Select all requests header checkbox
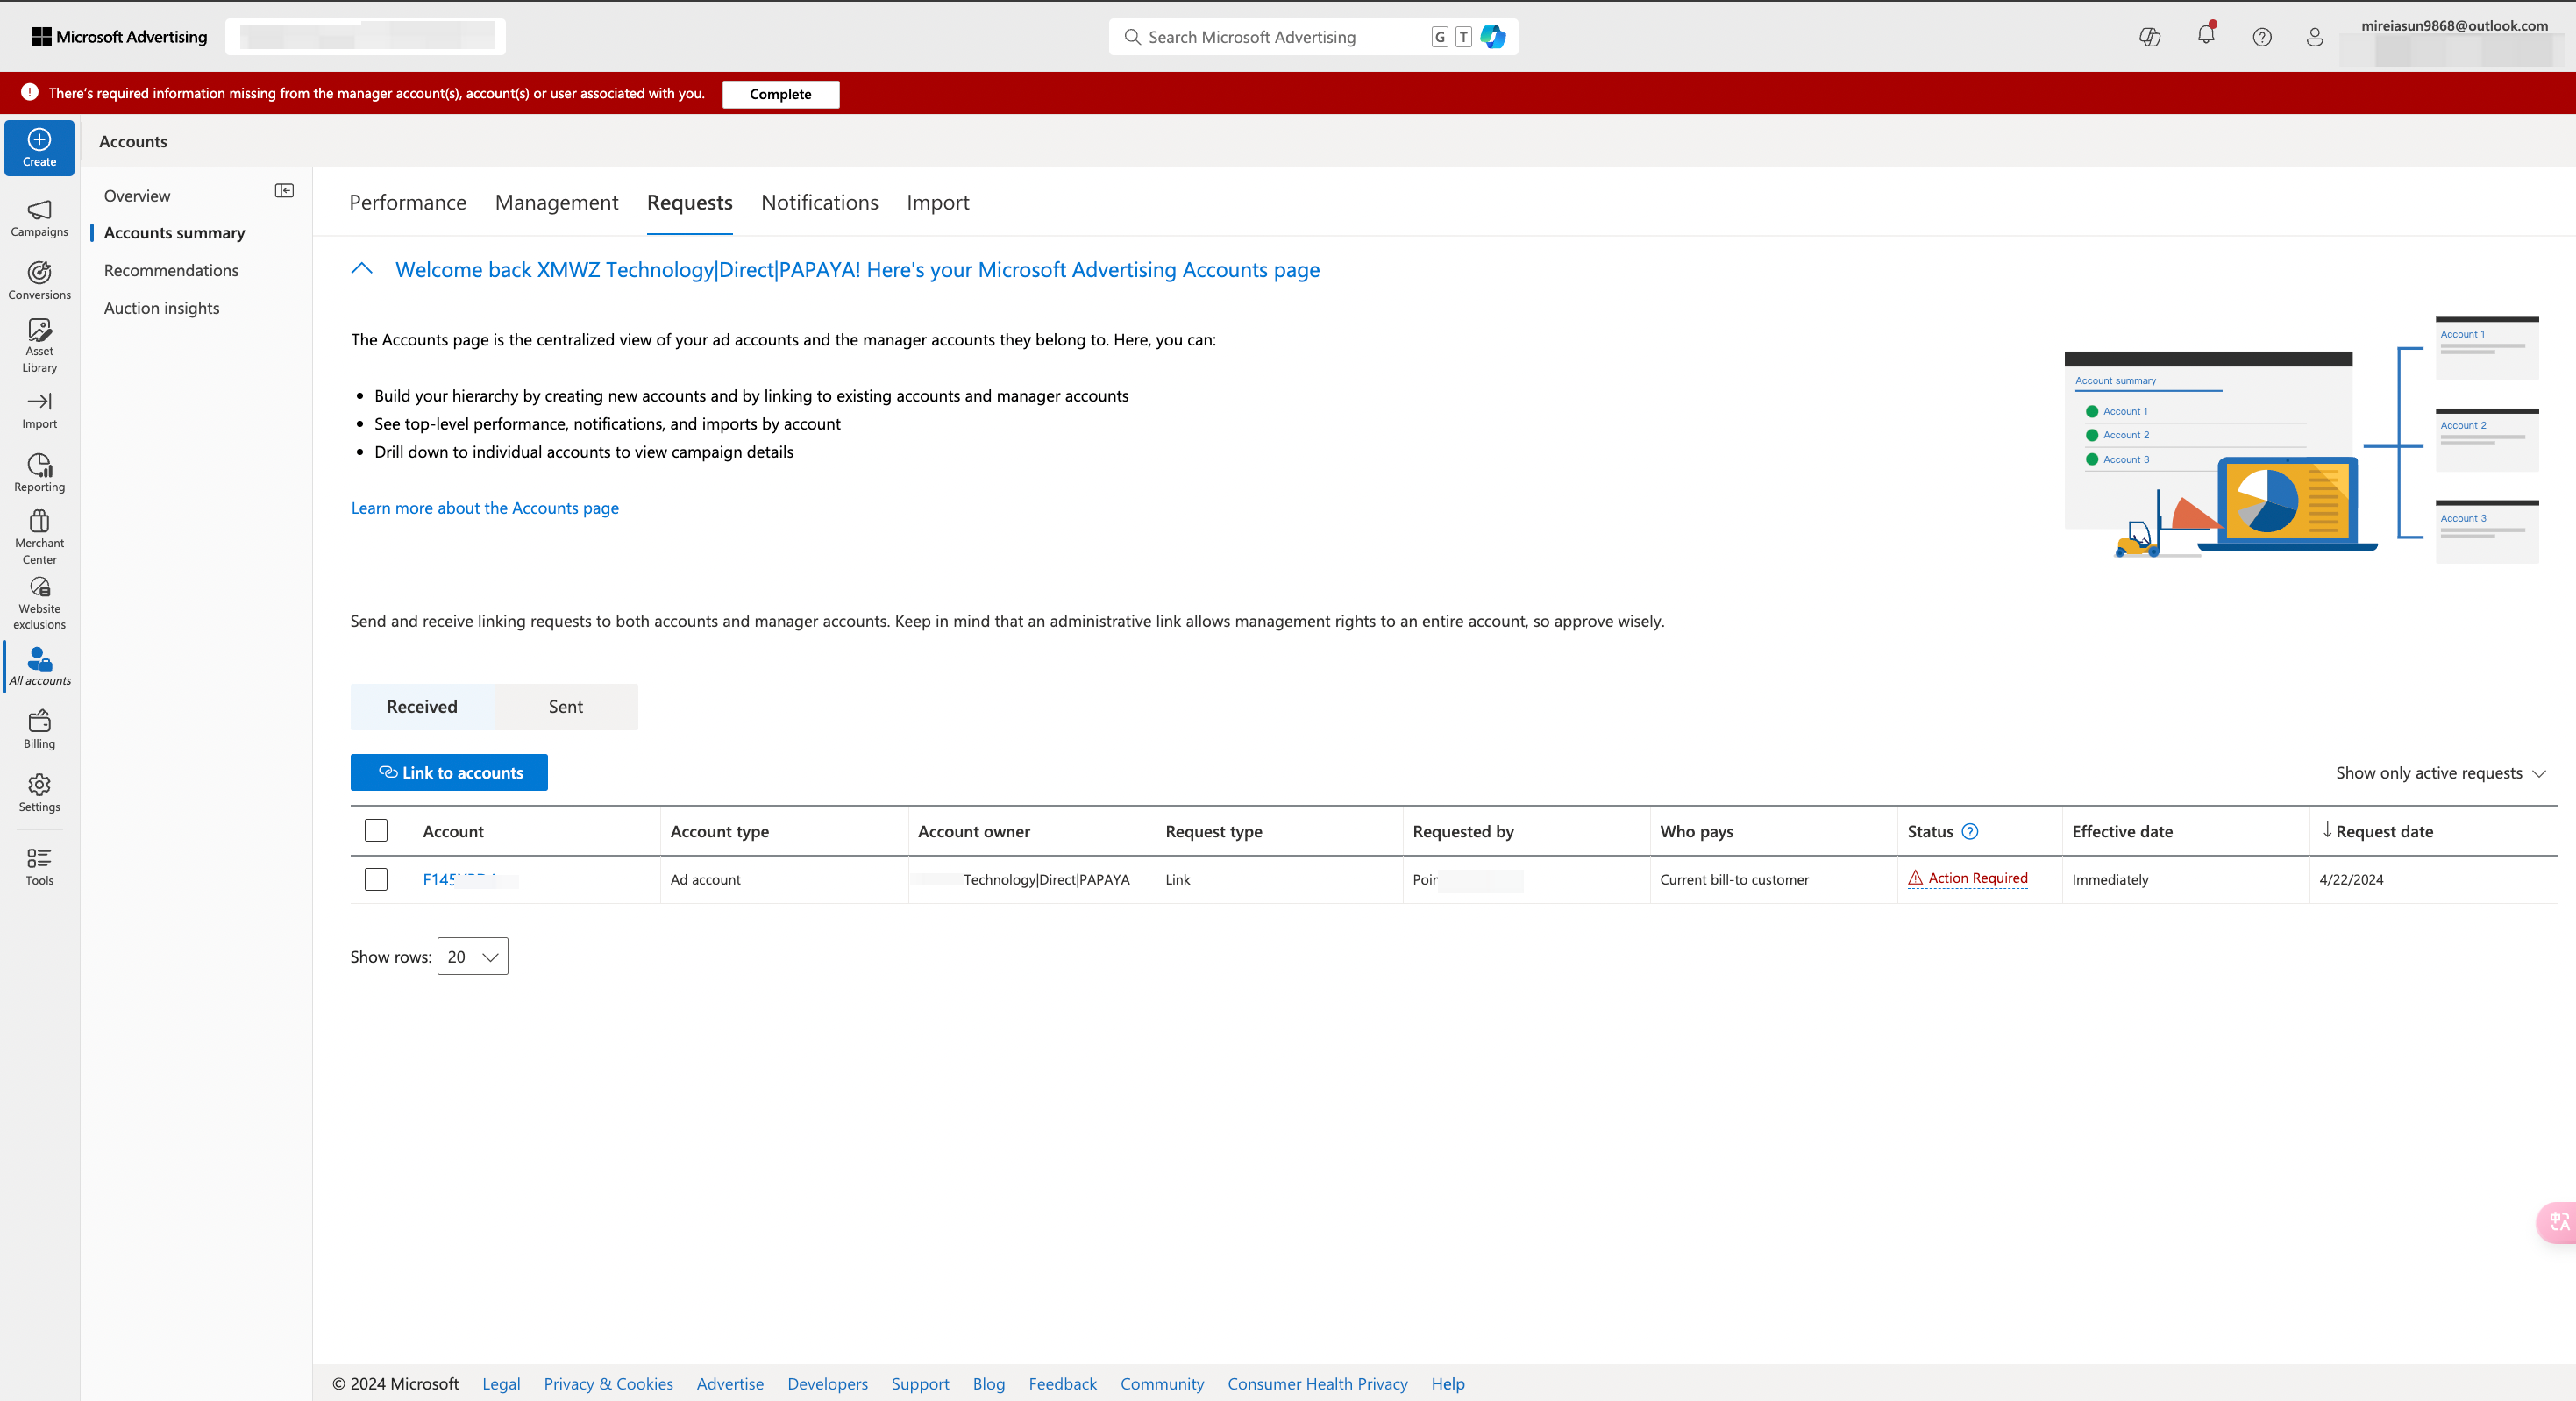The width and height of the screenshot is (2576, 1401). [x=376, y=830]
